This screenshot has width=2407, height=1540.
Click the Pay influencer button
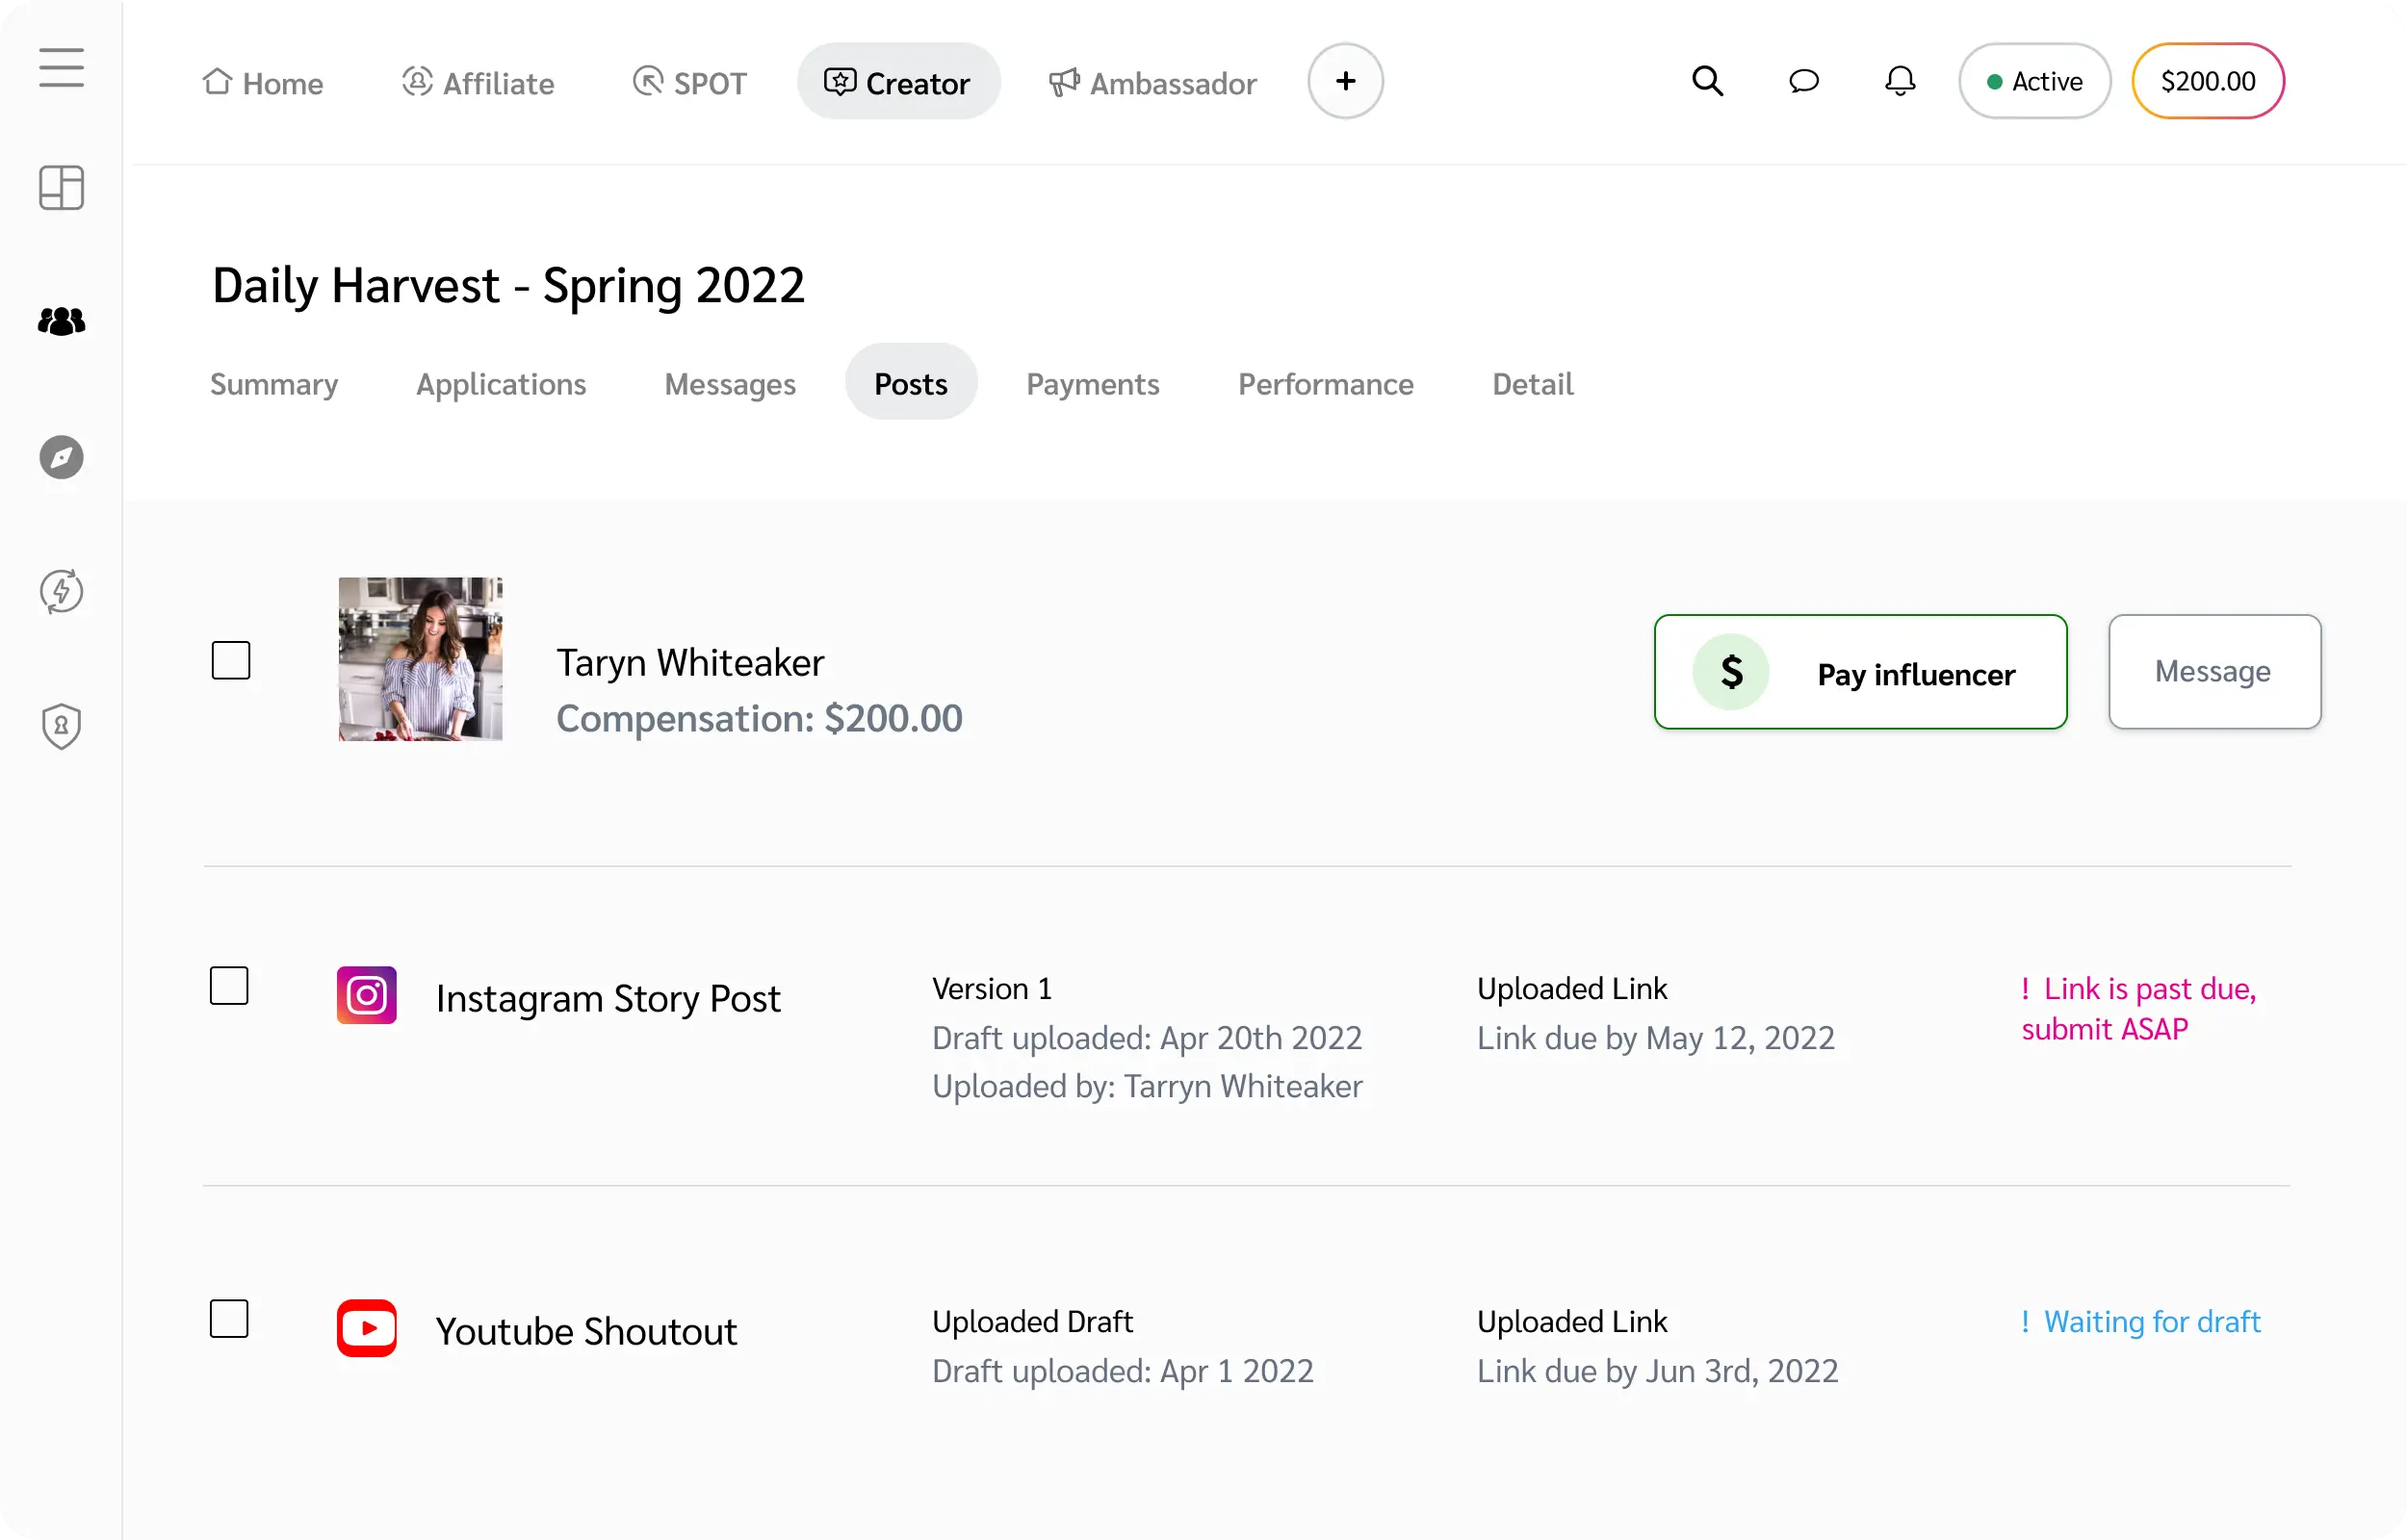click(1860, 672)
